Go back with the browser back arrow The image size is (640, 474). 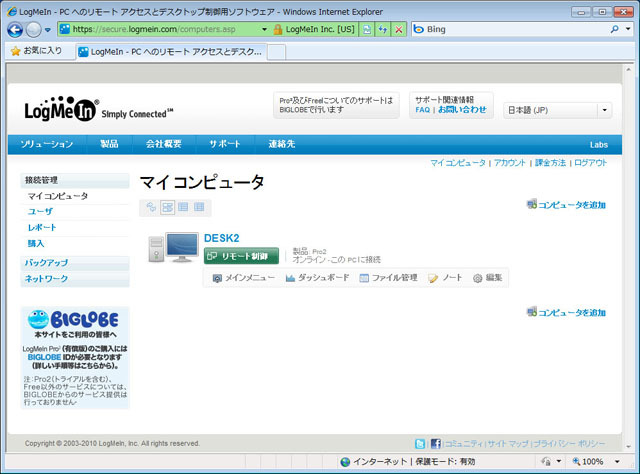15,29
